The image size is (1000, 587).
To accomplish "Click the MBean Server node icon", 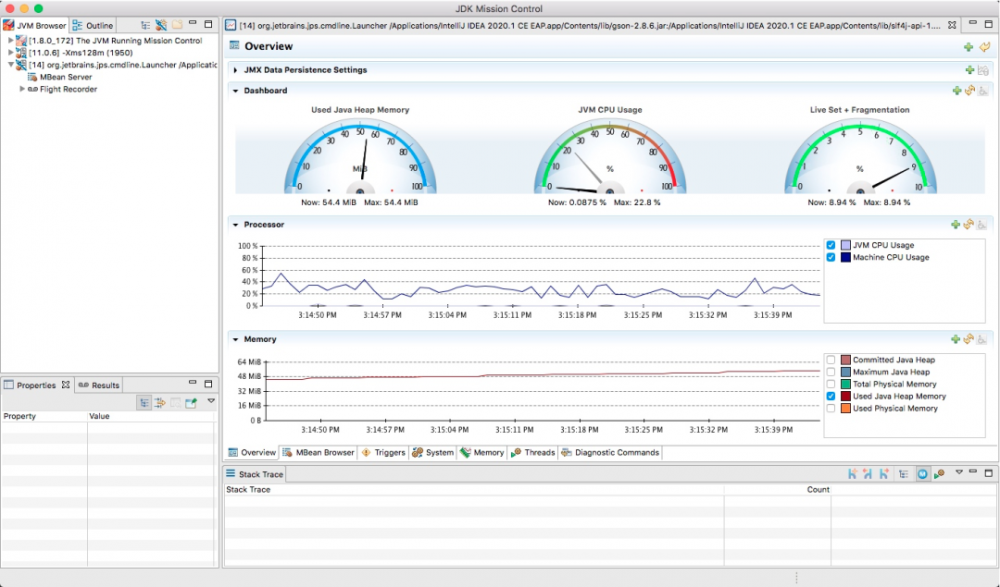I will click(x=33, y=76).
